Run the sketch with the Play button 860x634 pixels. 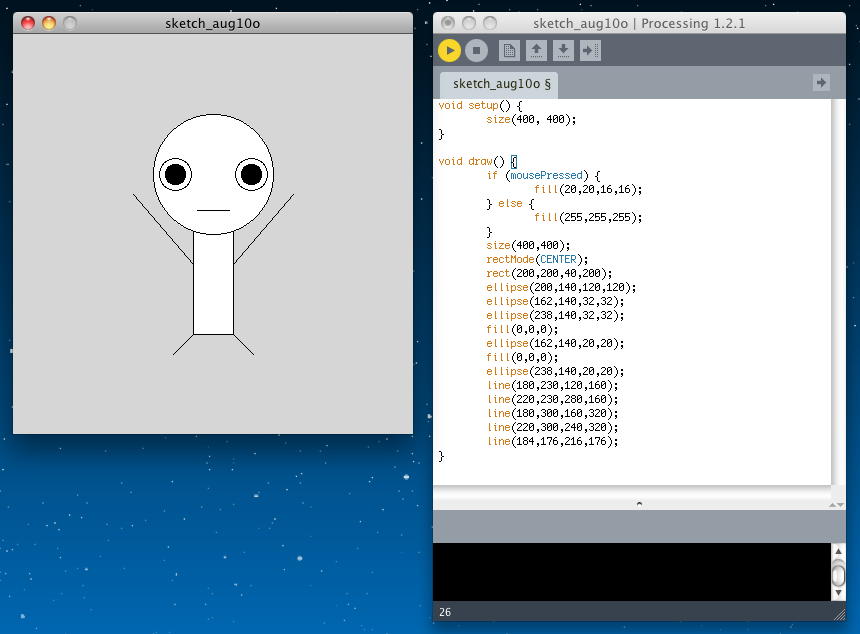click(x=449, y=50)
